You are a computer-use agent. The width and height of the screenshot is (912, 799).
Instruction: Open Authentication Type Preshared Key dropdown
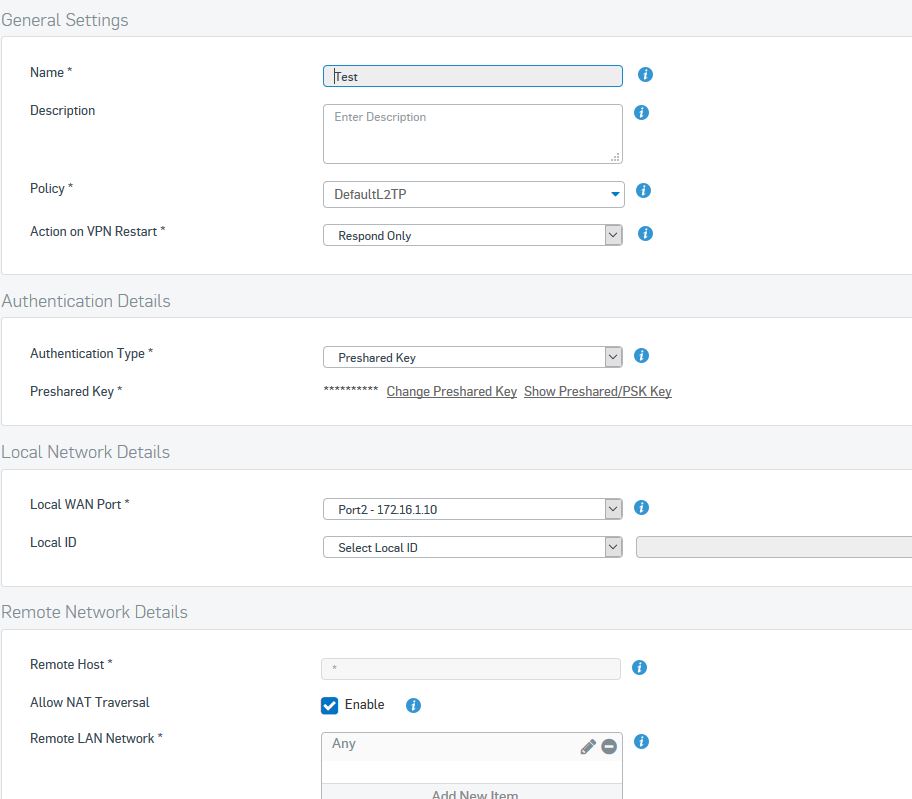click(472, 357)
